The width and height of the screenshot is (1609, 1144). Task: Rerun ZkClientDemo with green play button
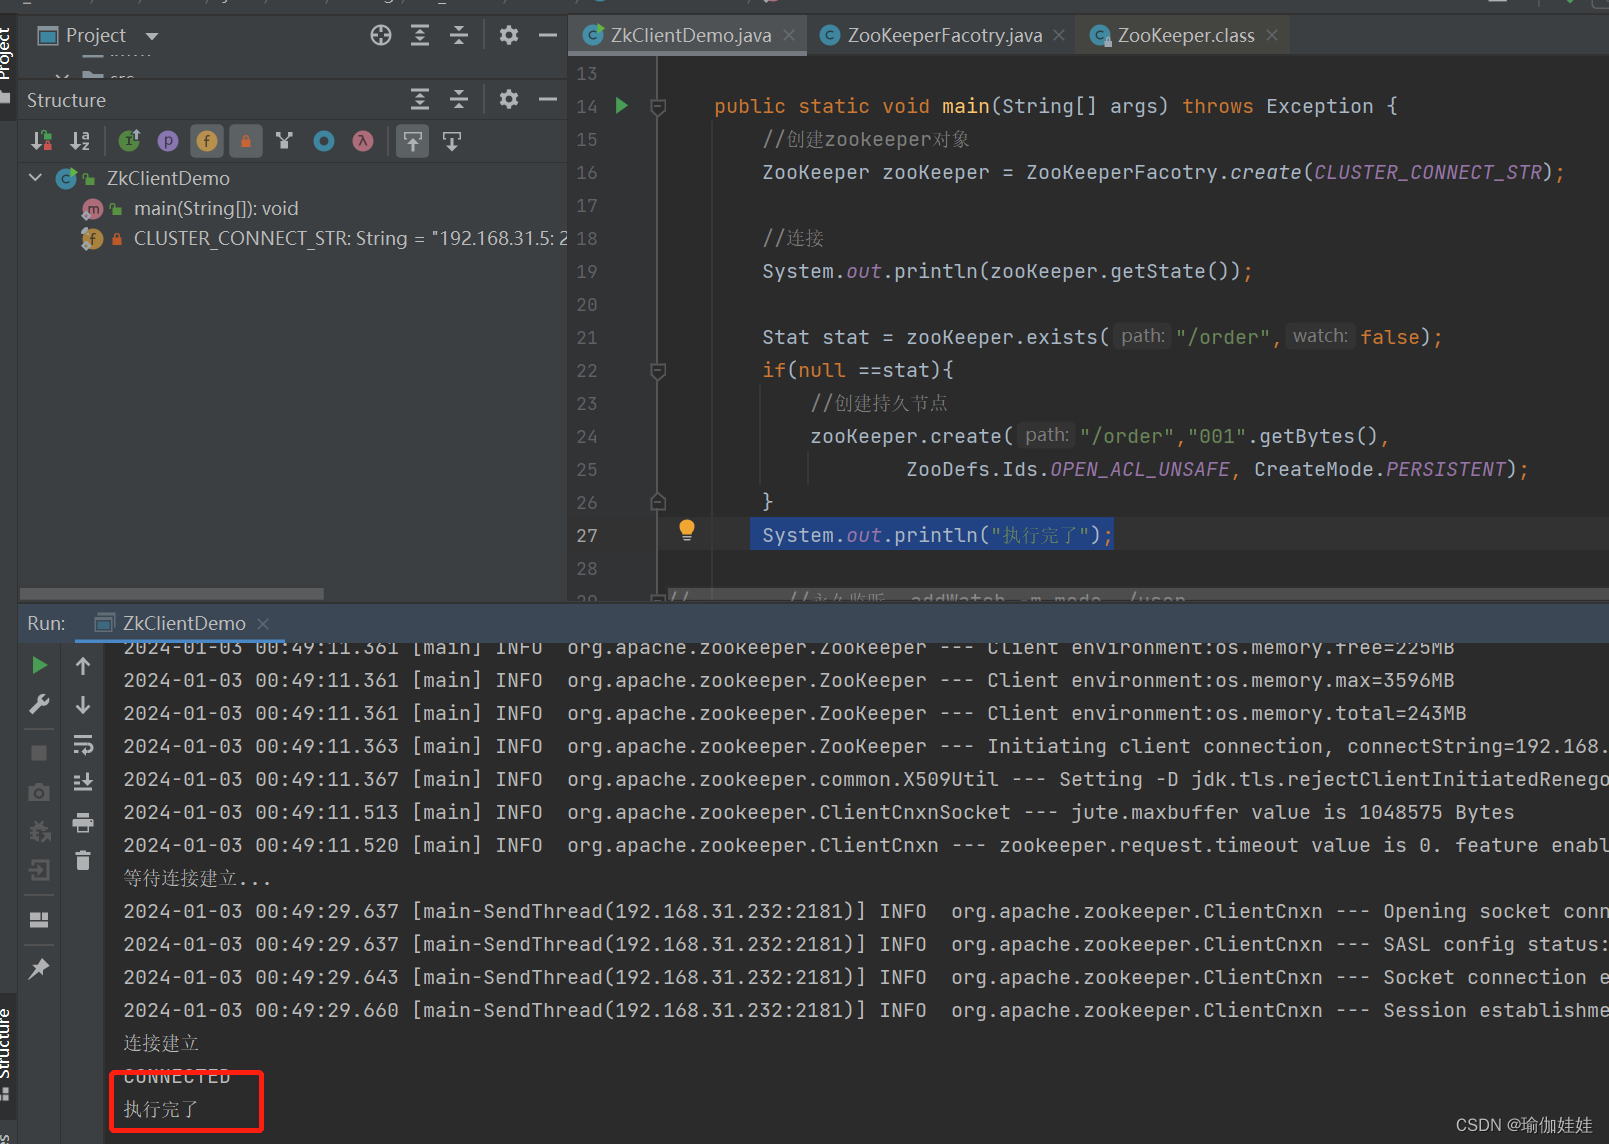tap(39, 665)
